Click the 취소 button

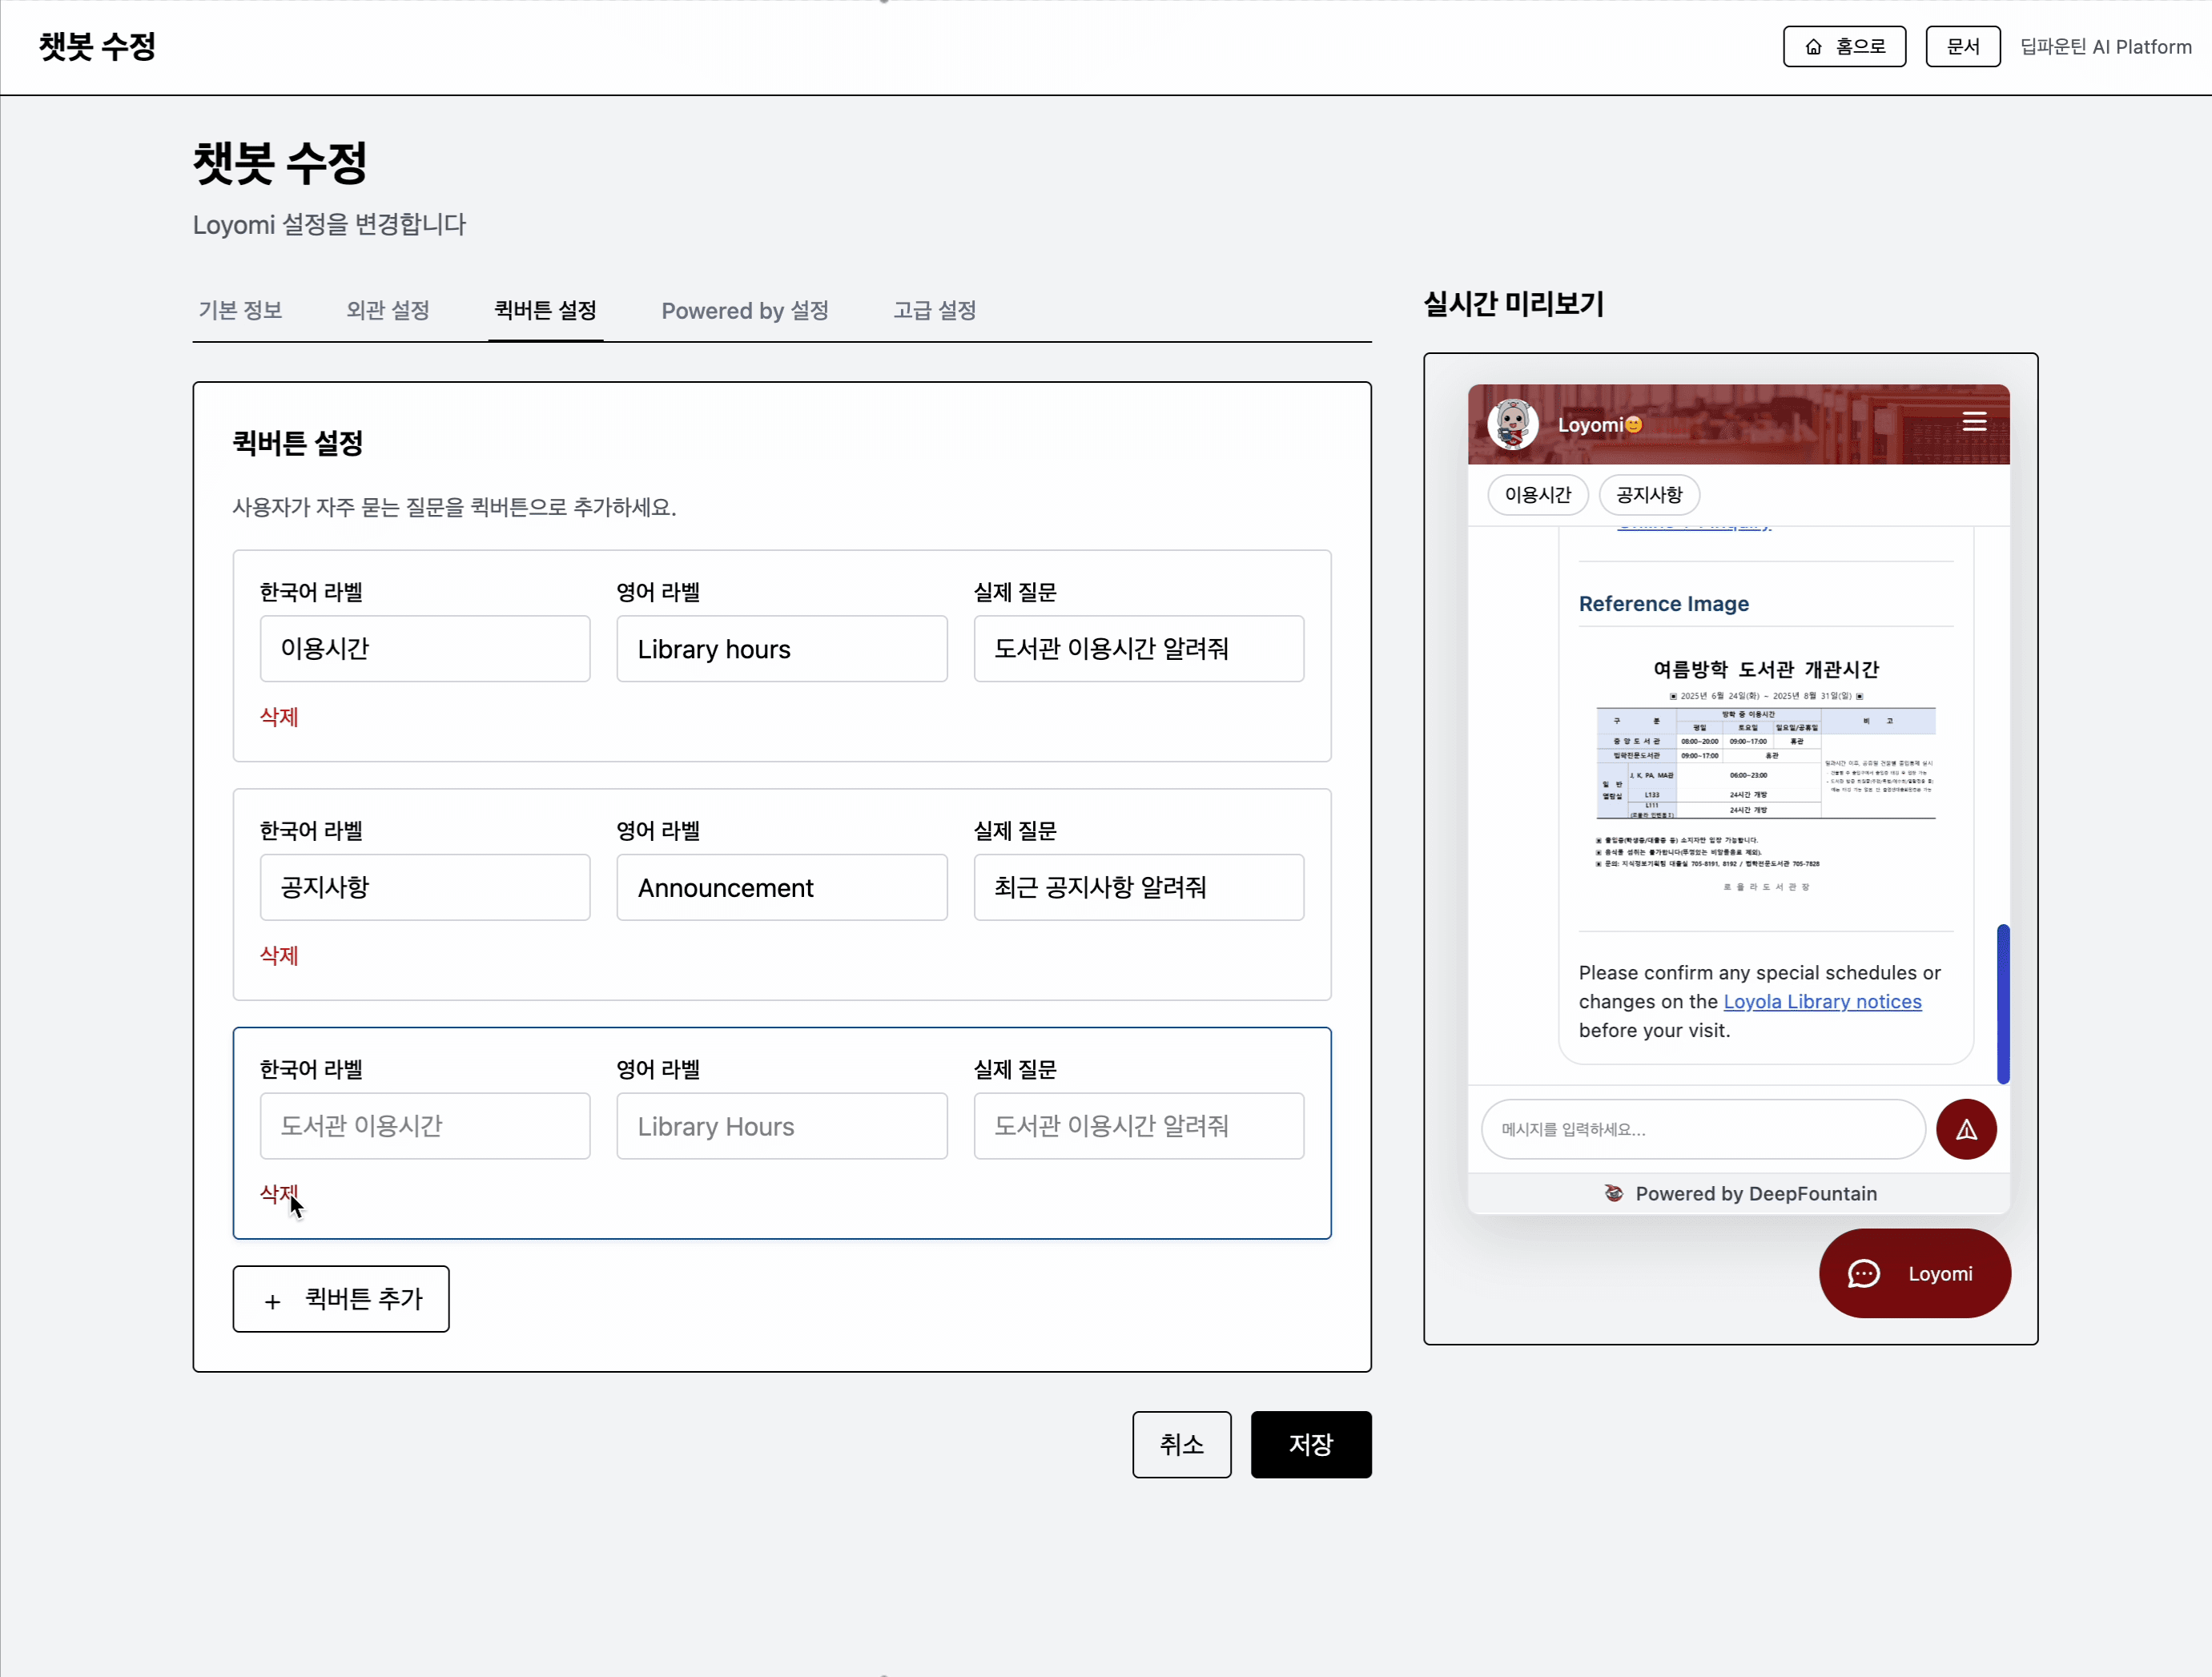[x=1181, y=1445]
